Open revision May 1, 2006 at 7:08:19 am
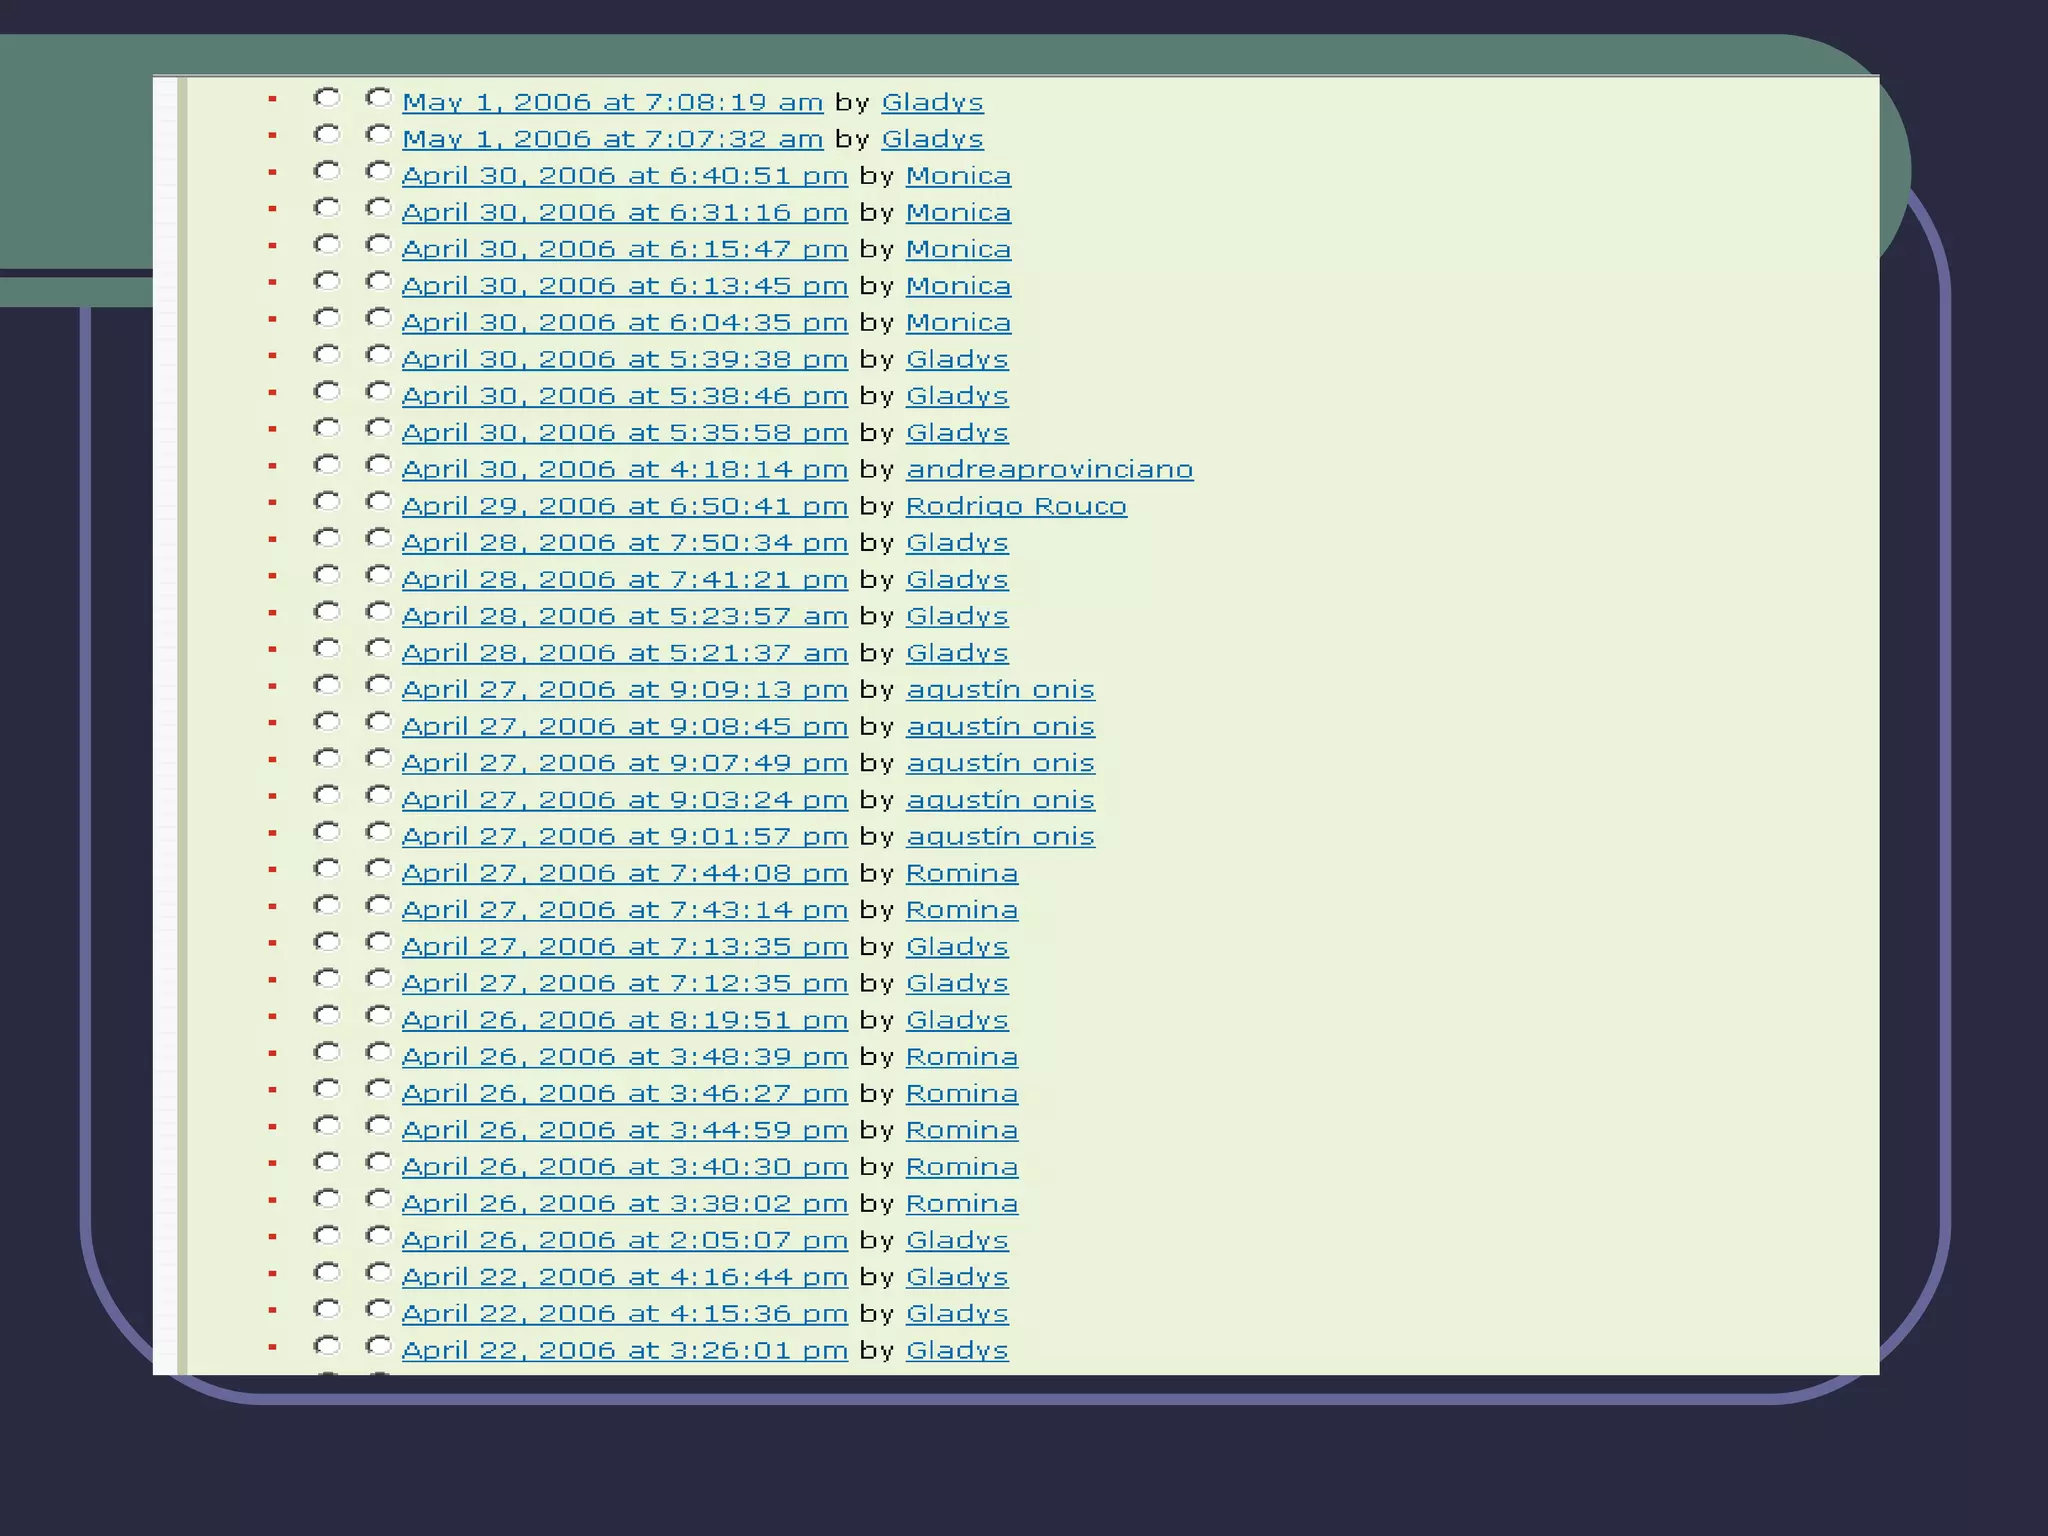The width and height of the screenshot is (2048, 1536). [x=612, y=102]
